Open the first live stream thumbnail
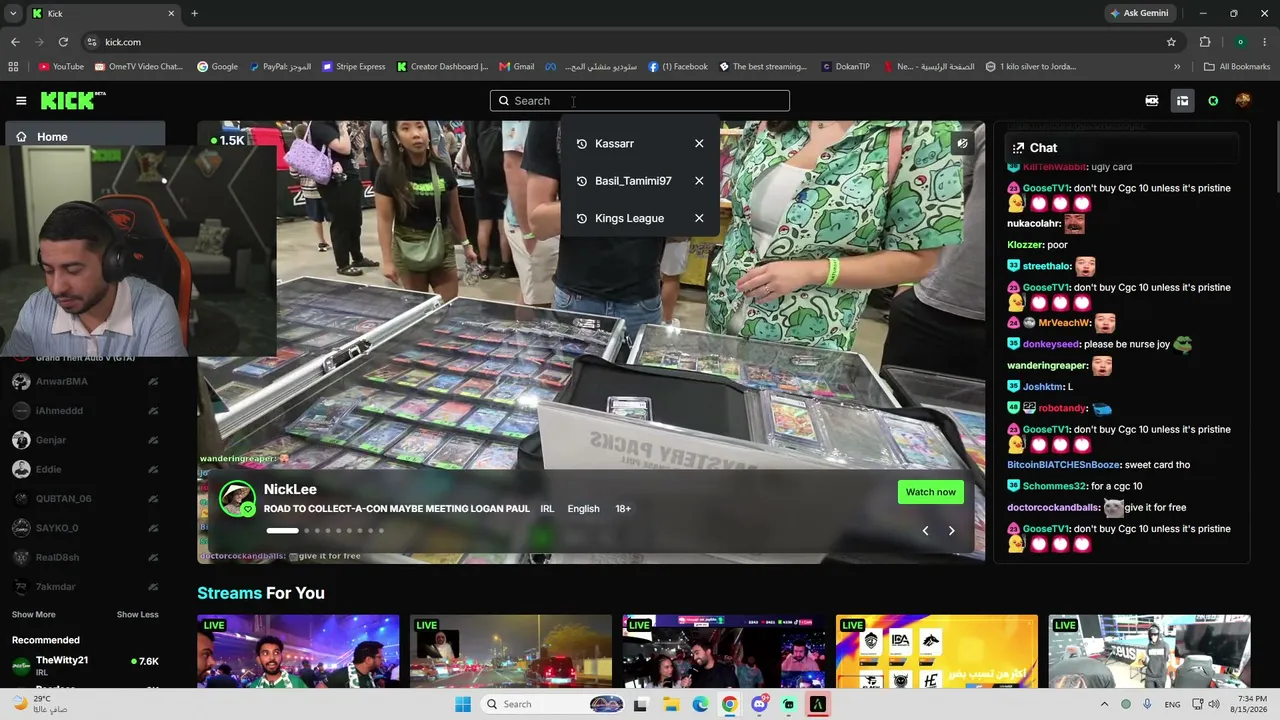 click(x=298, y=651)
